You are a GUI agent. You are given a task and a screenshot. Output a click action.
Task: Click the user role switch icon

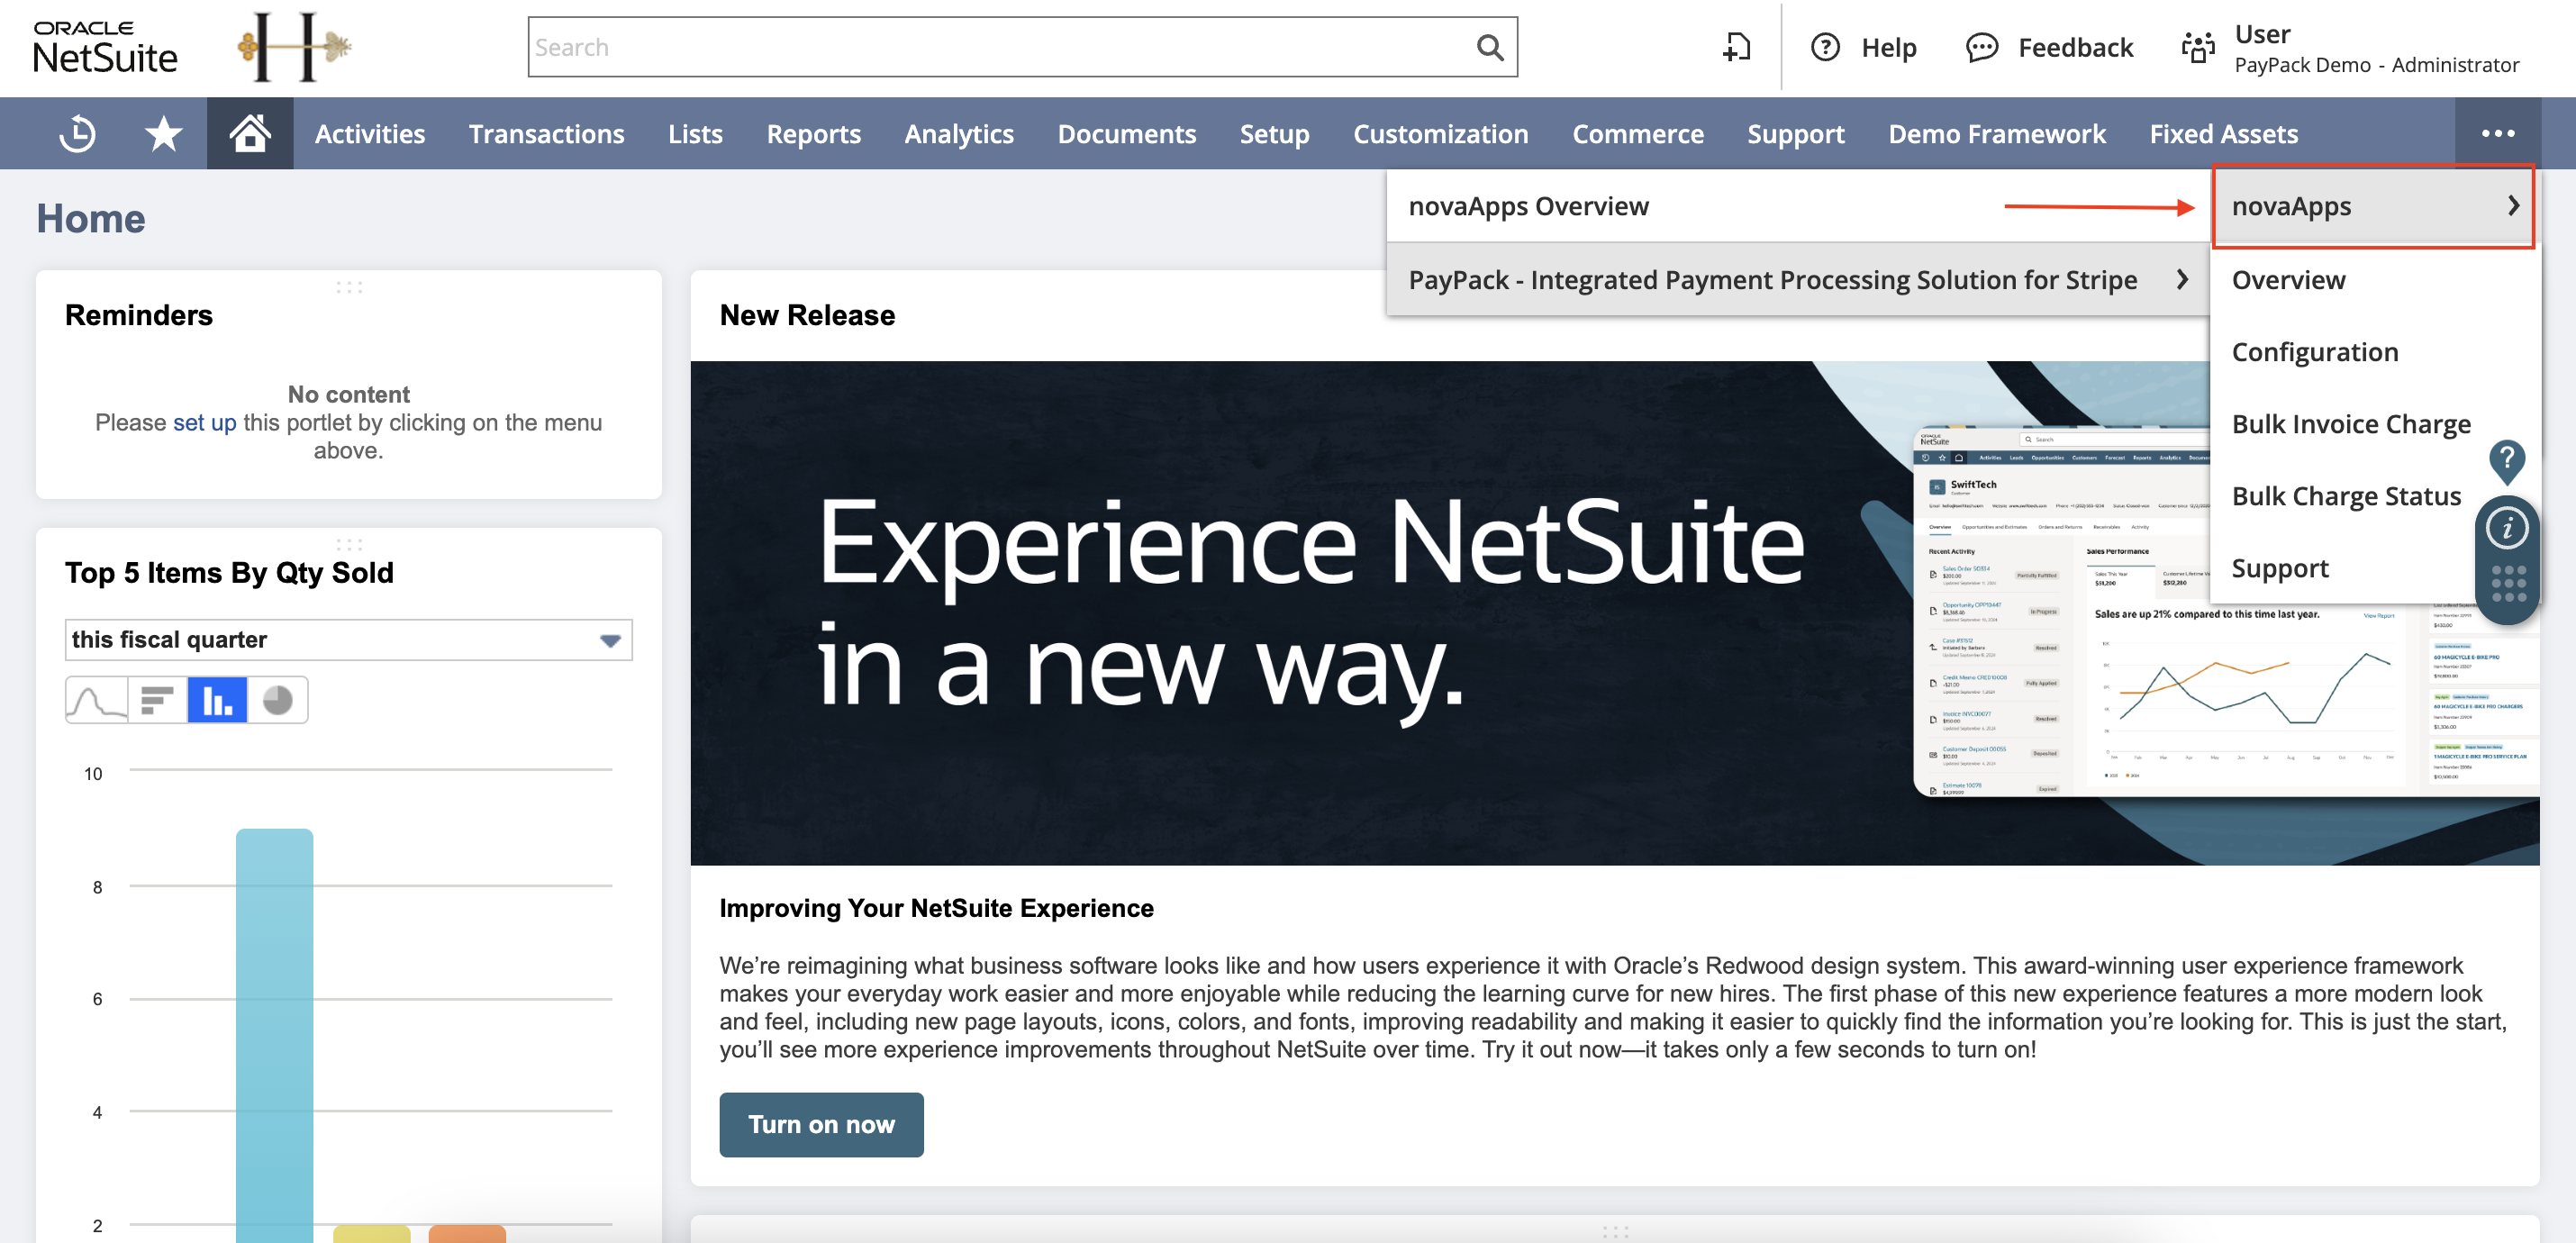(x=2197, y=47)
